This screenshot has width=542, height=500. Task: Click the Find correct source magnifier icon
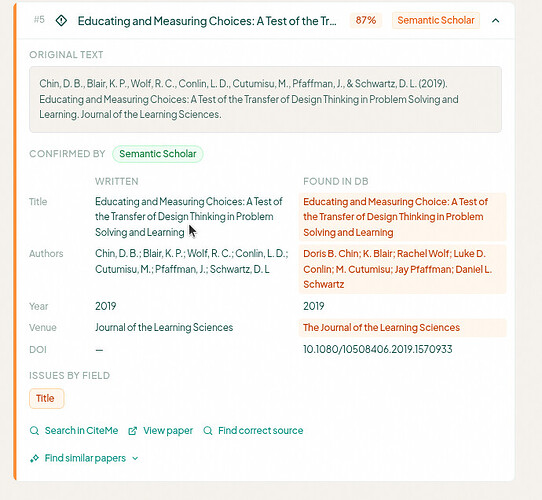coord(208,431)
